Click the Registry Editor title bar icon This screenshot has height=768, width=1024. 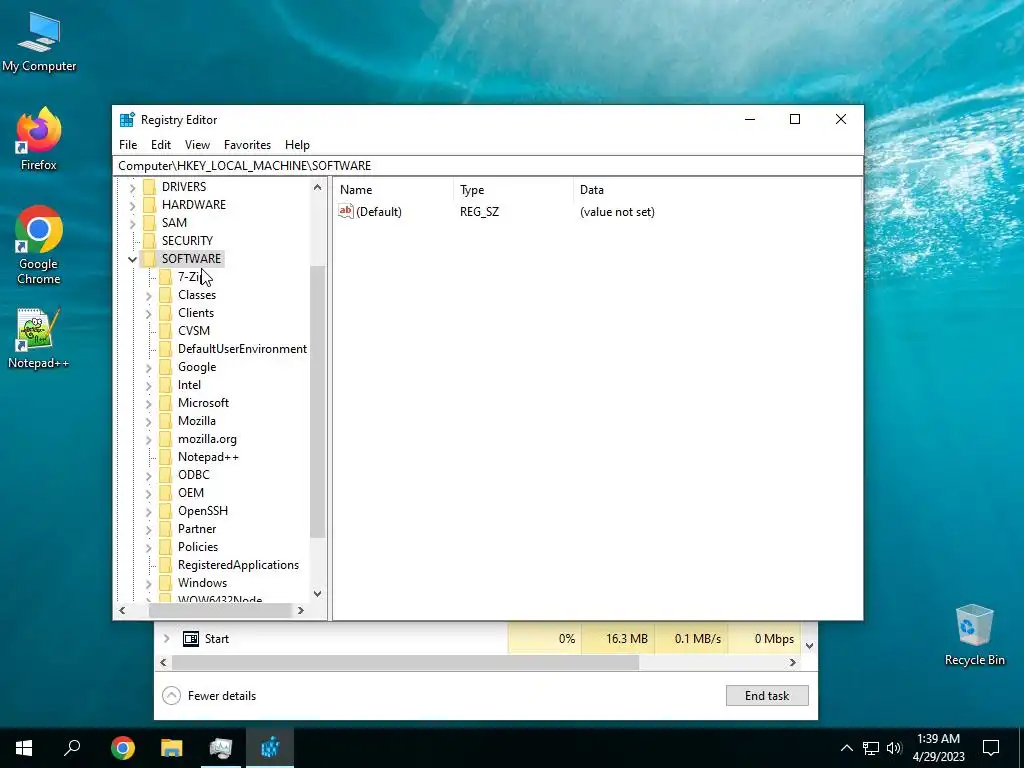[127, 120]
